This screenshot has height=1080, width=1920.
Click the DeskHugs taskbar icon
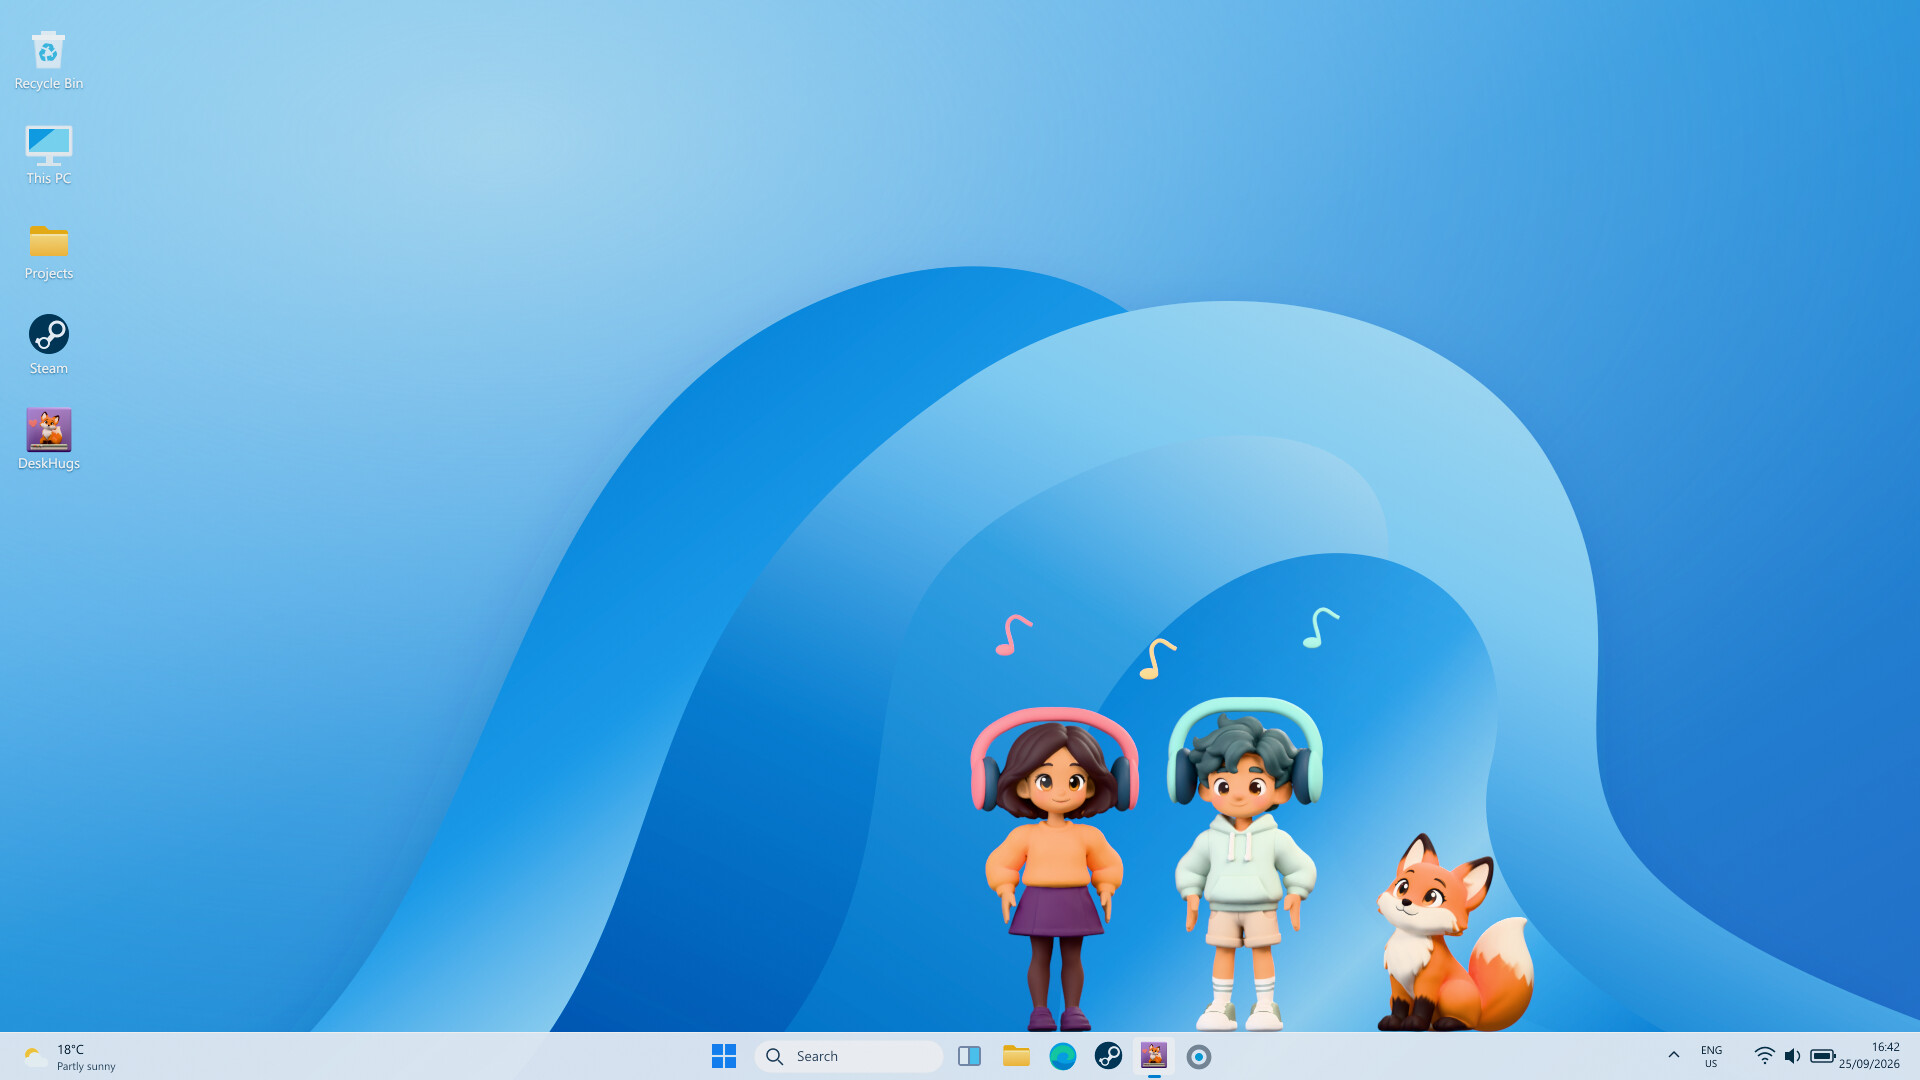(1154, 1056)
